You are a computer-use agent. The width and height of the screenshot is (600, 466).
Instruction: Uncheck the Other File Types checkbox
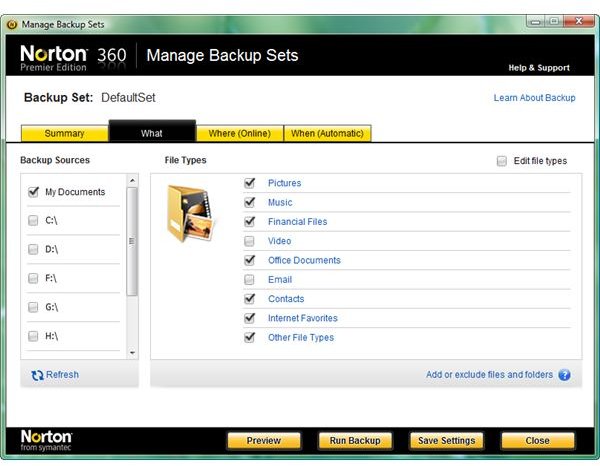[249, 337]
